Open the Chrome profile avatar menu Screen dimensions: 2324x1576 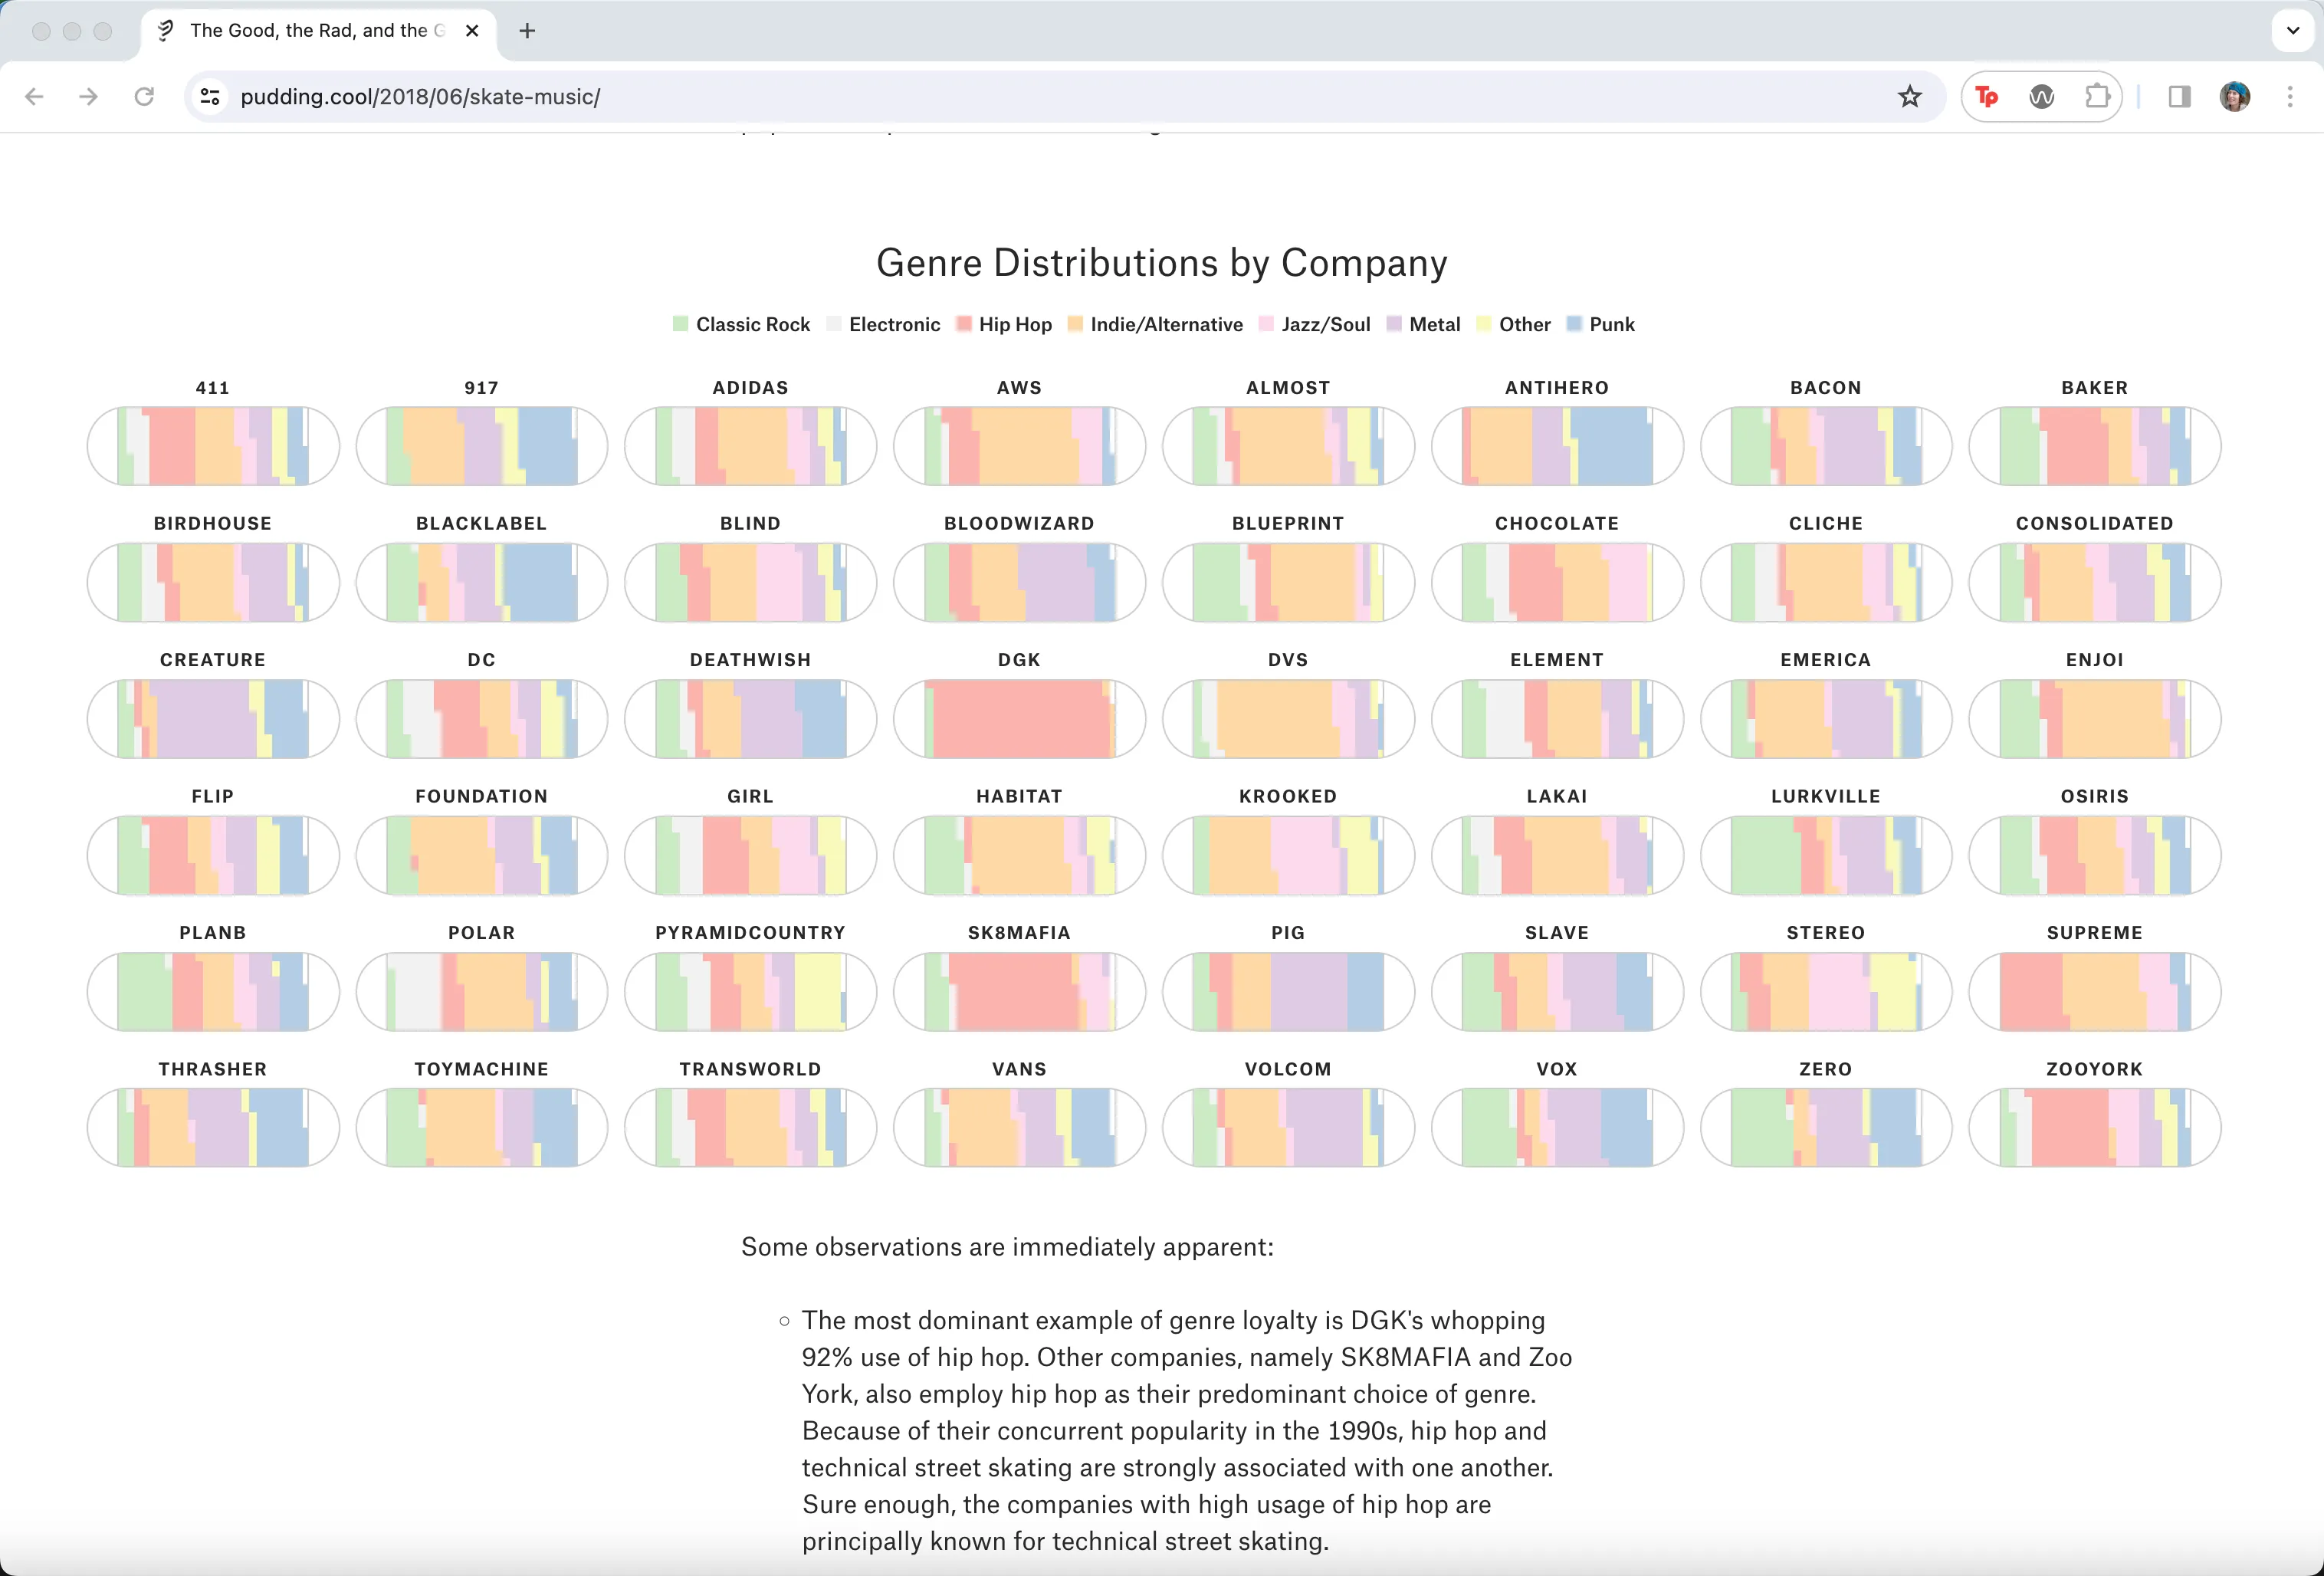coord(2235,96)
